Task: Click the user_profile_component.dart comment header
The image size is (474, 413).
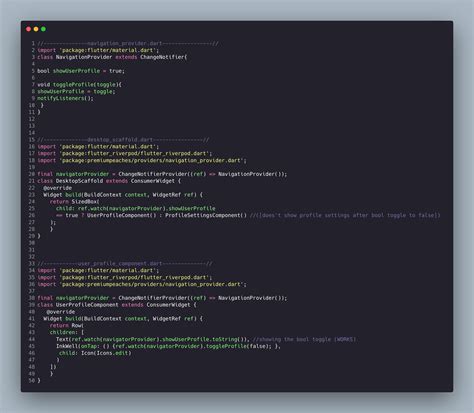Action: point(125,264)
